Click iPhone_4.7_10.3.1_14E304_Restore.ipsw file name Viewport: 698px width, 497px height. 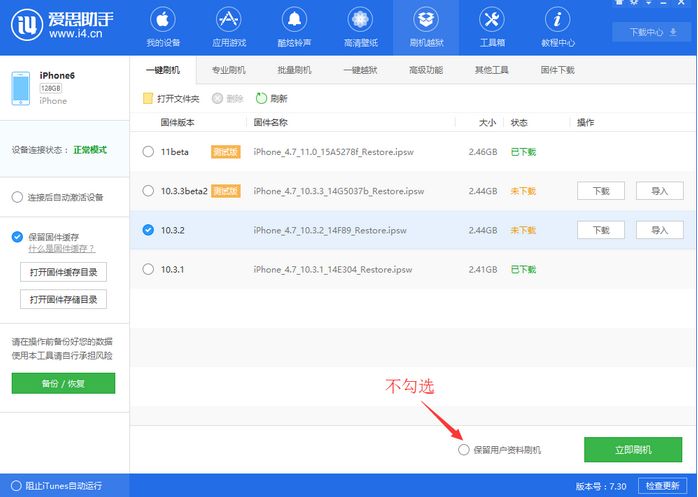point(333,269)
